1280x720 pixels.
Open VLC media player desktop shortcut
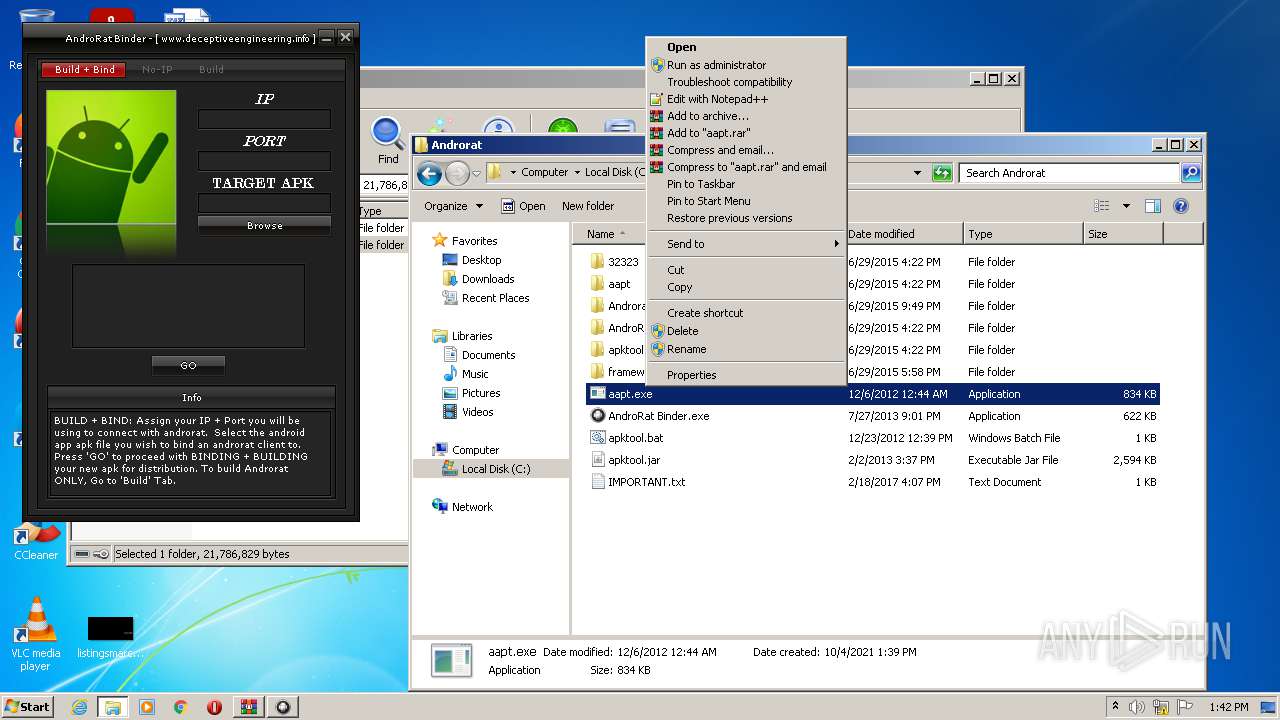point(36,633)
